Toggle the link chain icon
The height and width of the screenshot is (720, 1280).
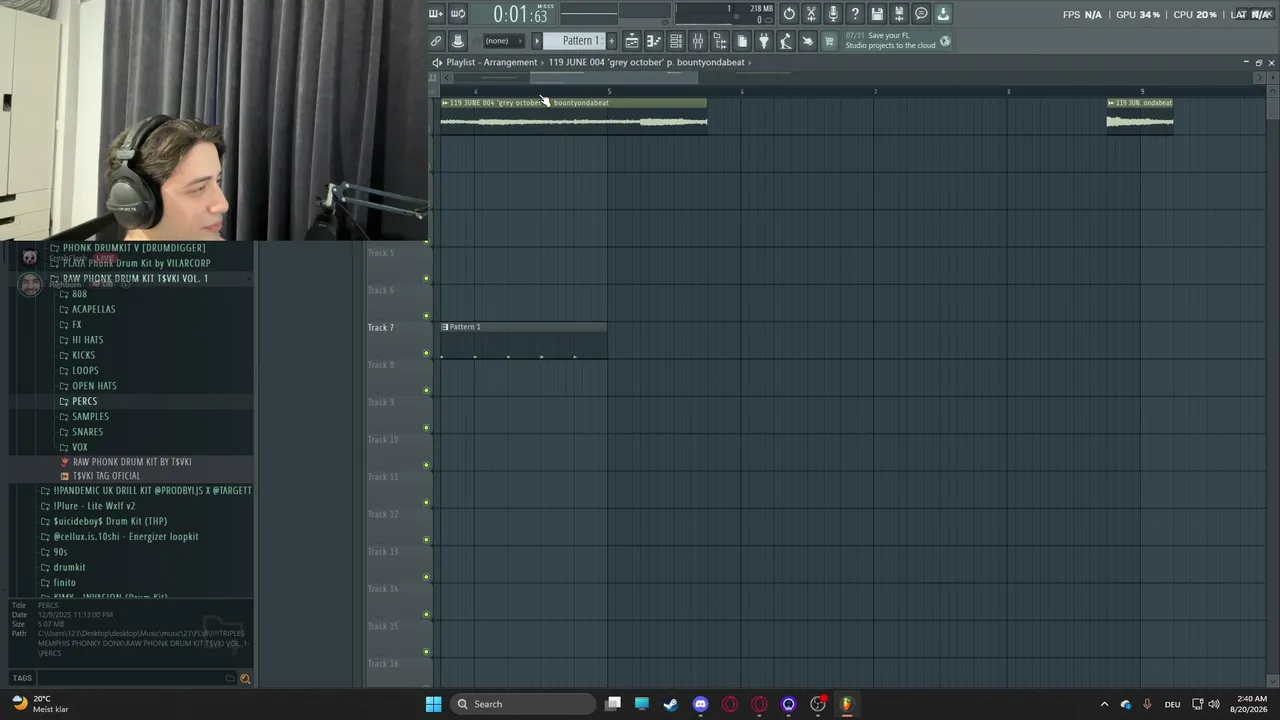point(436,41)
